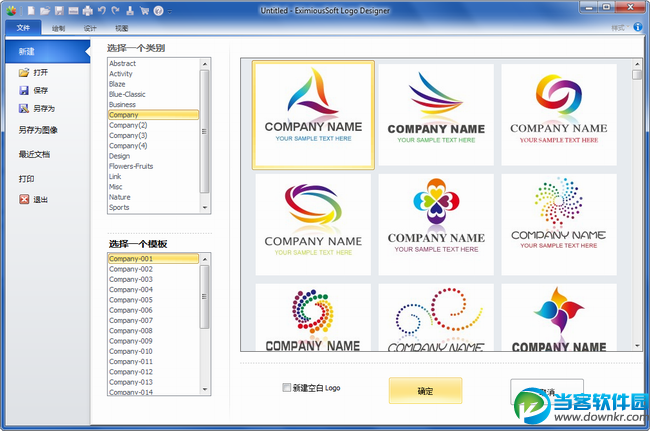650x431 pixels.
Task: Confirm with the 确定 button
Action: pos(425,390)
